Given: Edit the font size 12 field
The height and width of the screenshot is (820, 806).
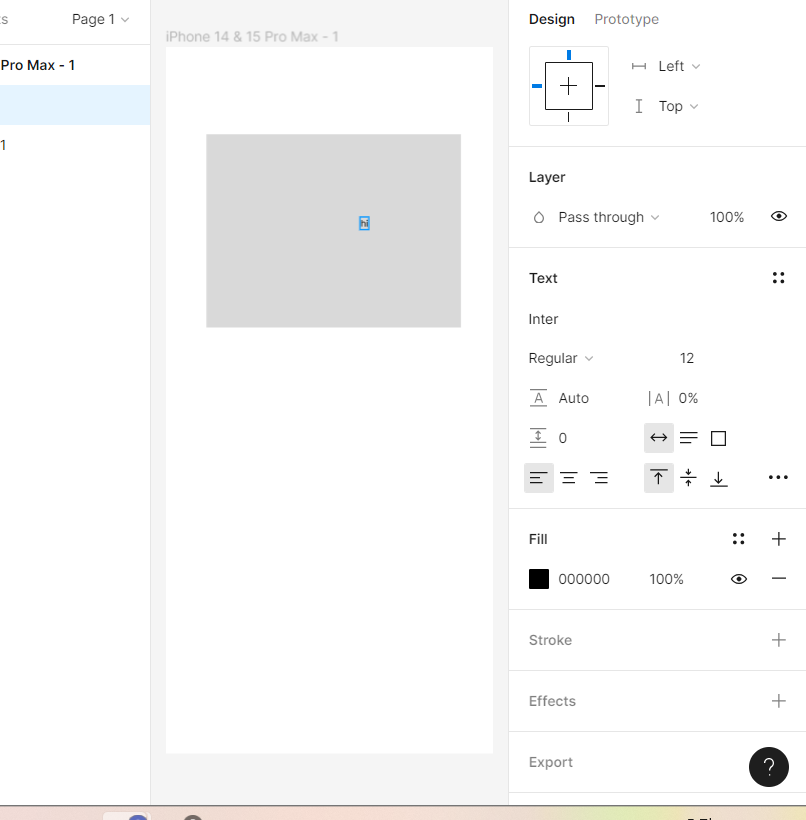Looking at the screenshot, I should [687, 358].
